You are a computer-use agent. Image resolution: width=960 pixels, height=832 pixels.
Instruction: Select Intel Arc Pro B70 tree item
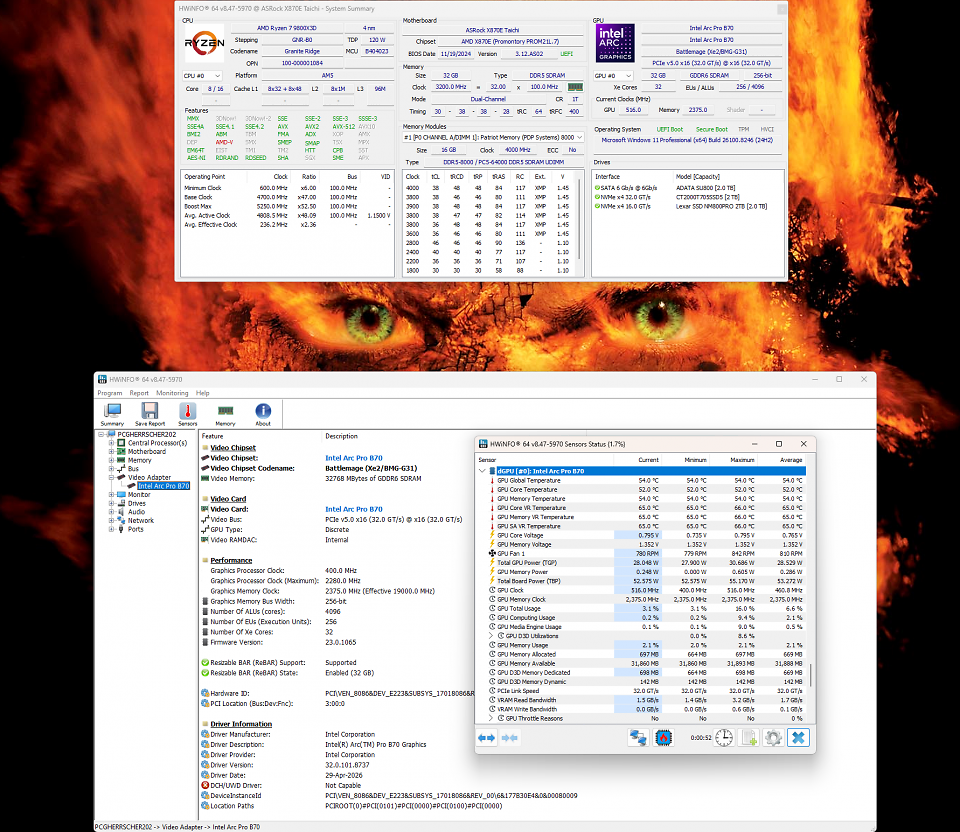pos(163,486)
